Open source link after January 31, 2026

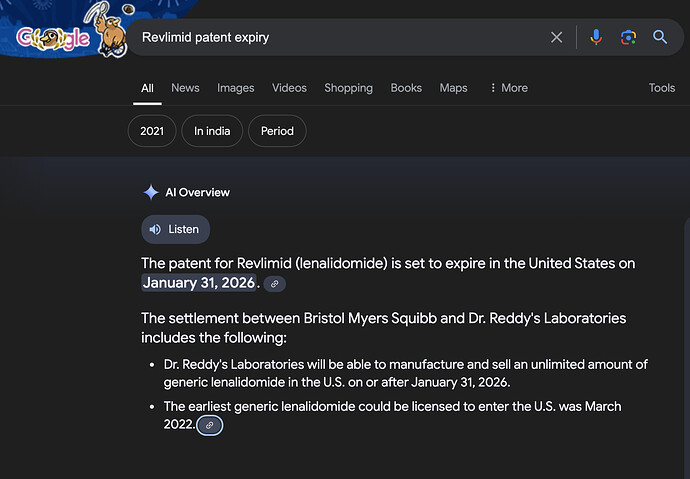[x=275, y=284]
